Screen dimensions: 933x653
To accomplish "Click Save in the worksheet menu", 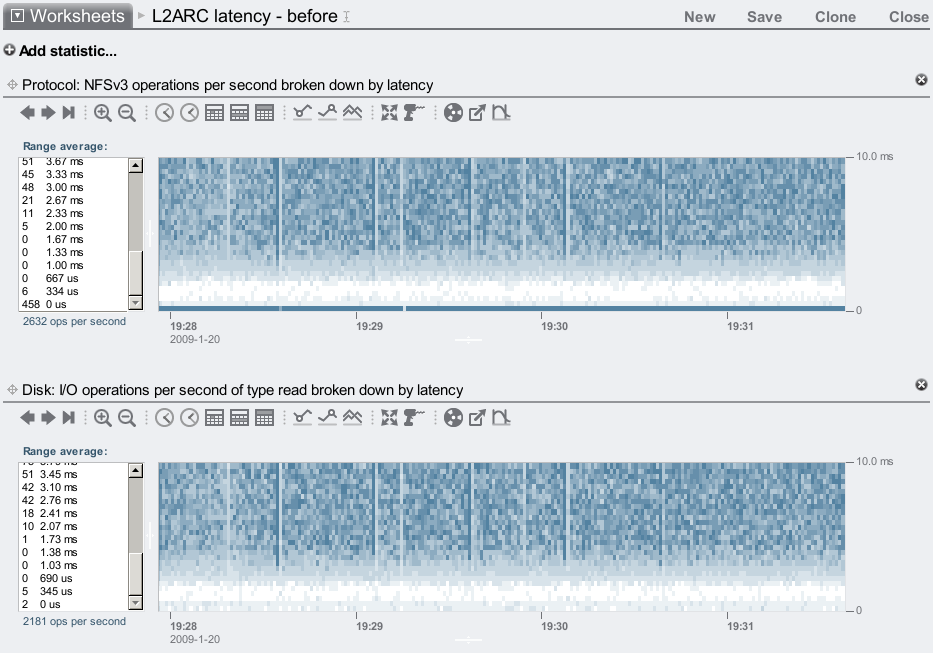I will [x=764, y=16].
